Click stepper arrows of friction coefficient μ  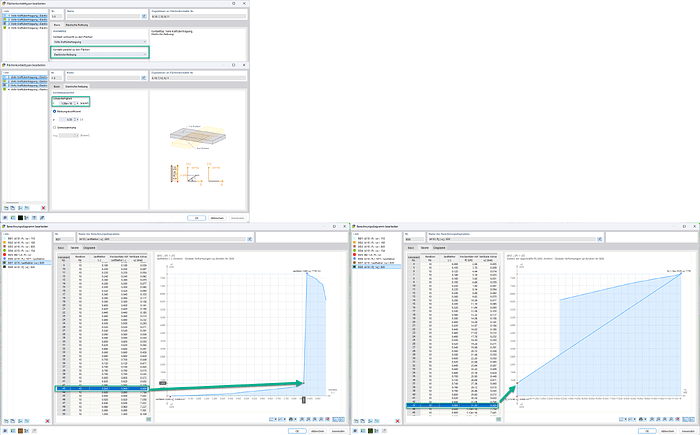pos(75,120)
